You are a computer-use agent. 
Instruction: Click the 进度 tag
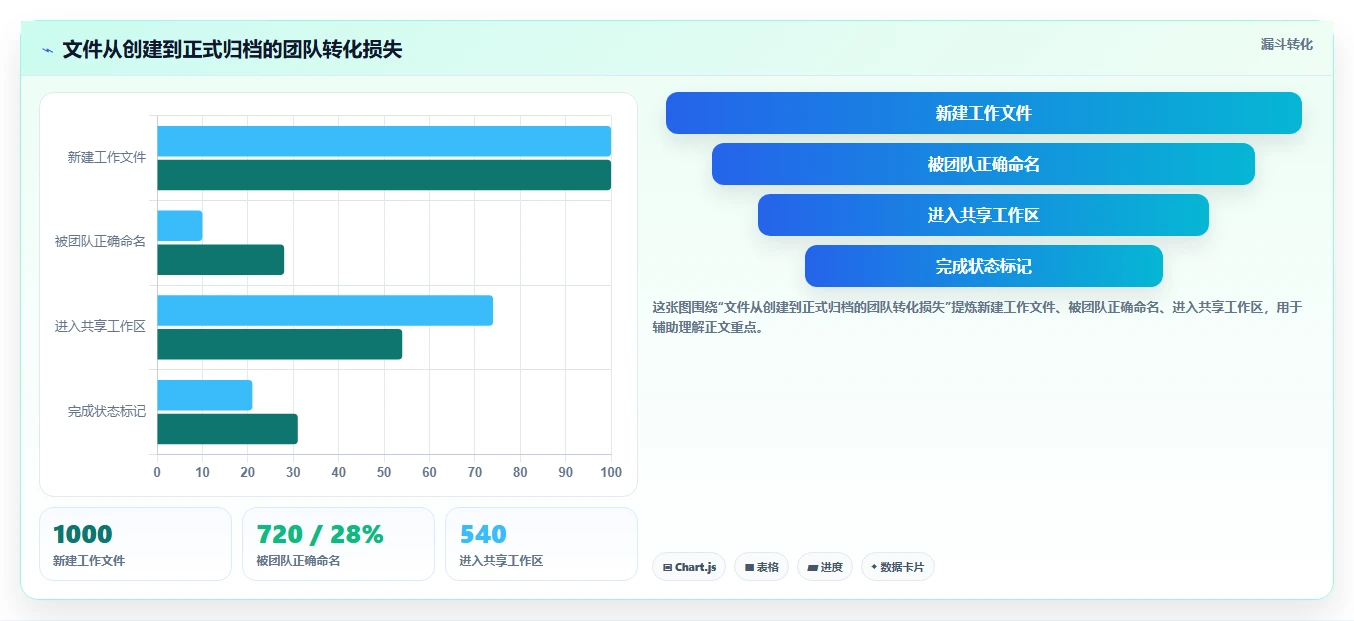[825, 567]
